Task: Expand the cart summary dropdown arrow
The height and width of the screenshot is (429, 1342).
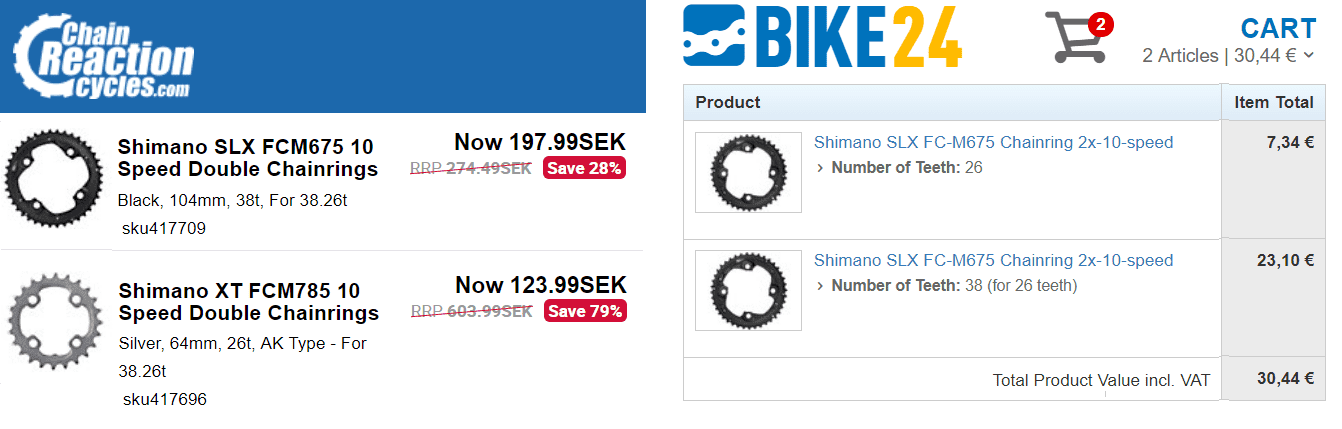Action: pos(1308,55)
